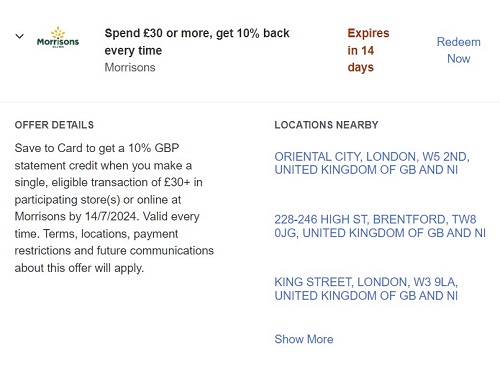
Task: Click the grey Morrisons merchant name under the title
Action: tap(130, 67)
